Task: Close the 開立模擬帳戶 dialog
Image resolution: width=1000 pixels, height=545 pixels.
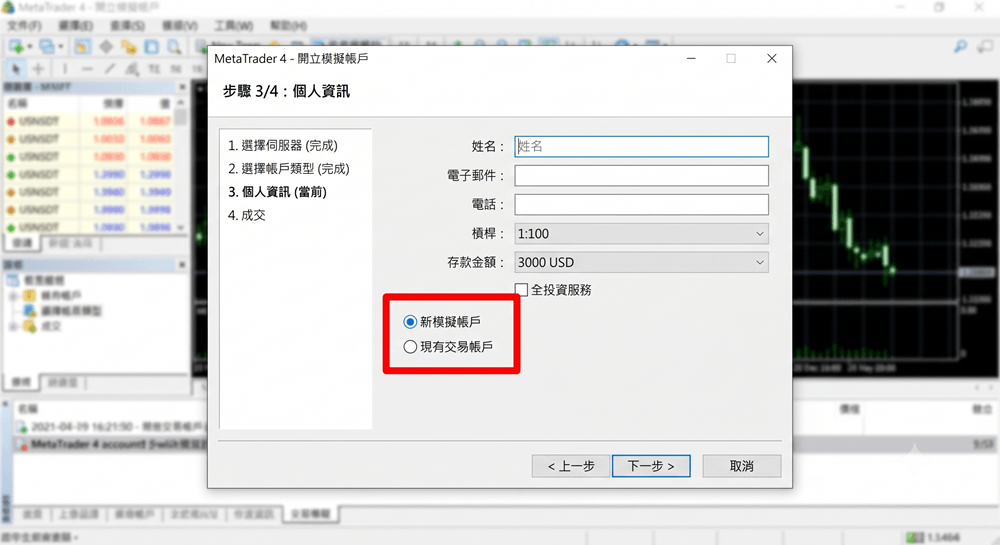Action: pyautogui.click(x=772, y=59)
